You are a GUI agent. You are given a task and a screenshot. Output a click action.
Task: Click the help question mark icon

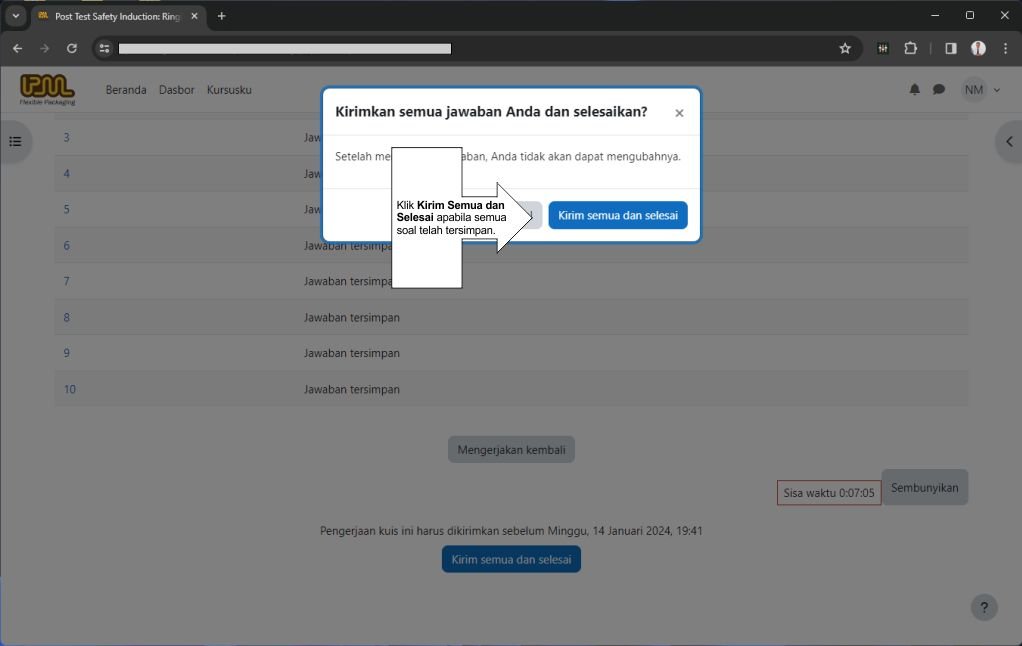(x=983, y=607)
